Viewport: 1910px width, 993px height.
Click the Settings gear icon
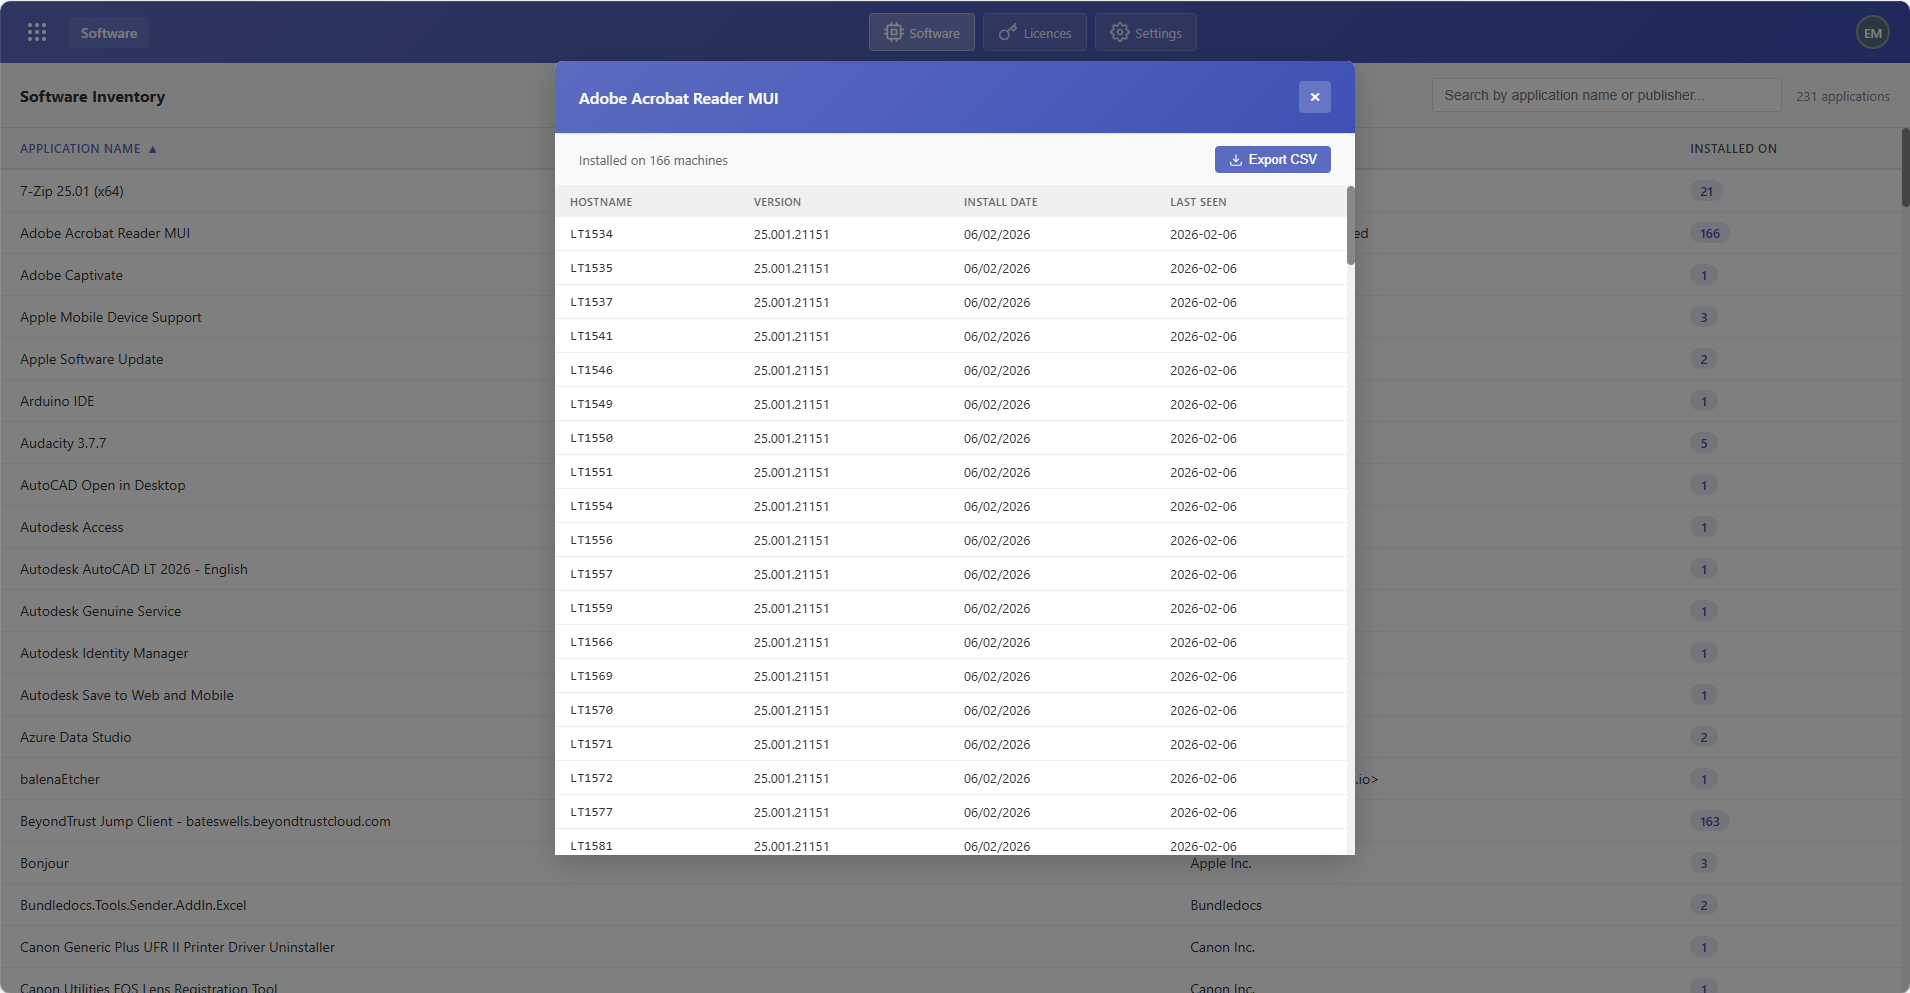1119,32
